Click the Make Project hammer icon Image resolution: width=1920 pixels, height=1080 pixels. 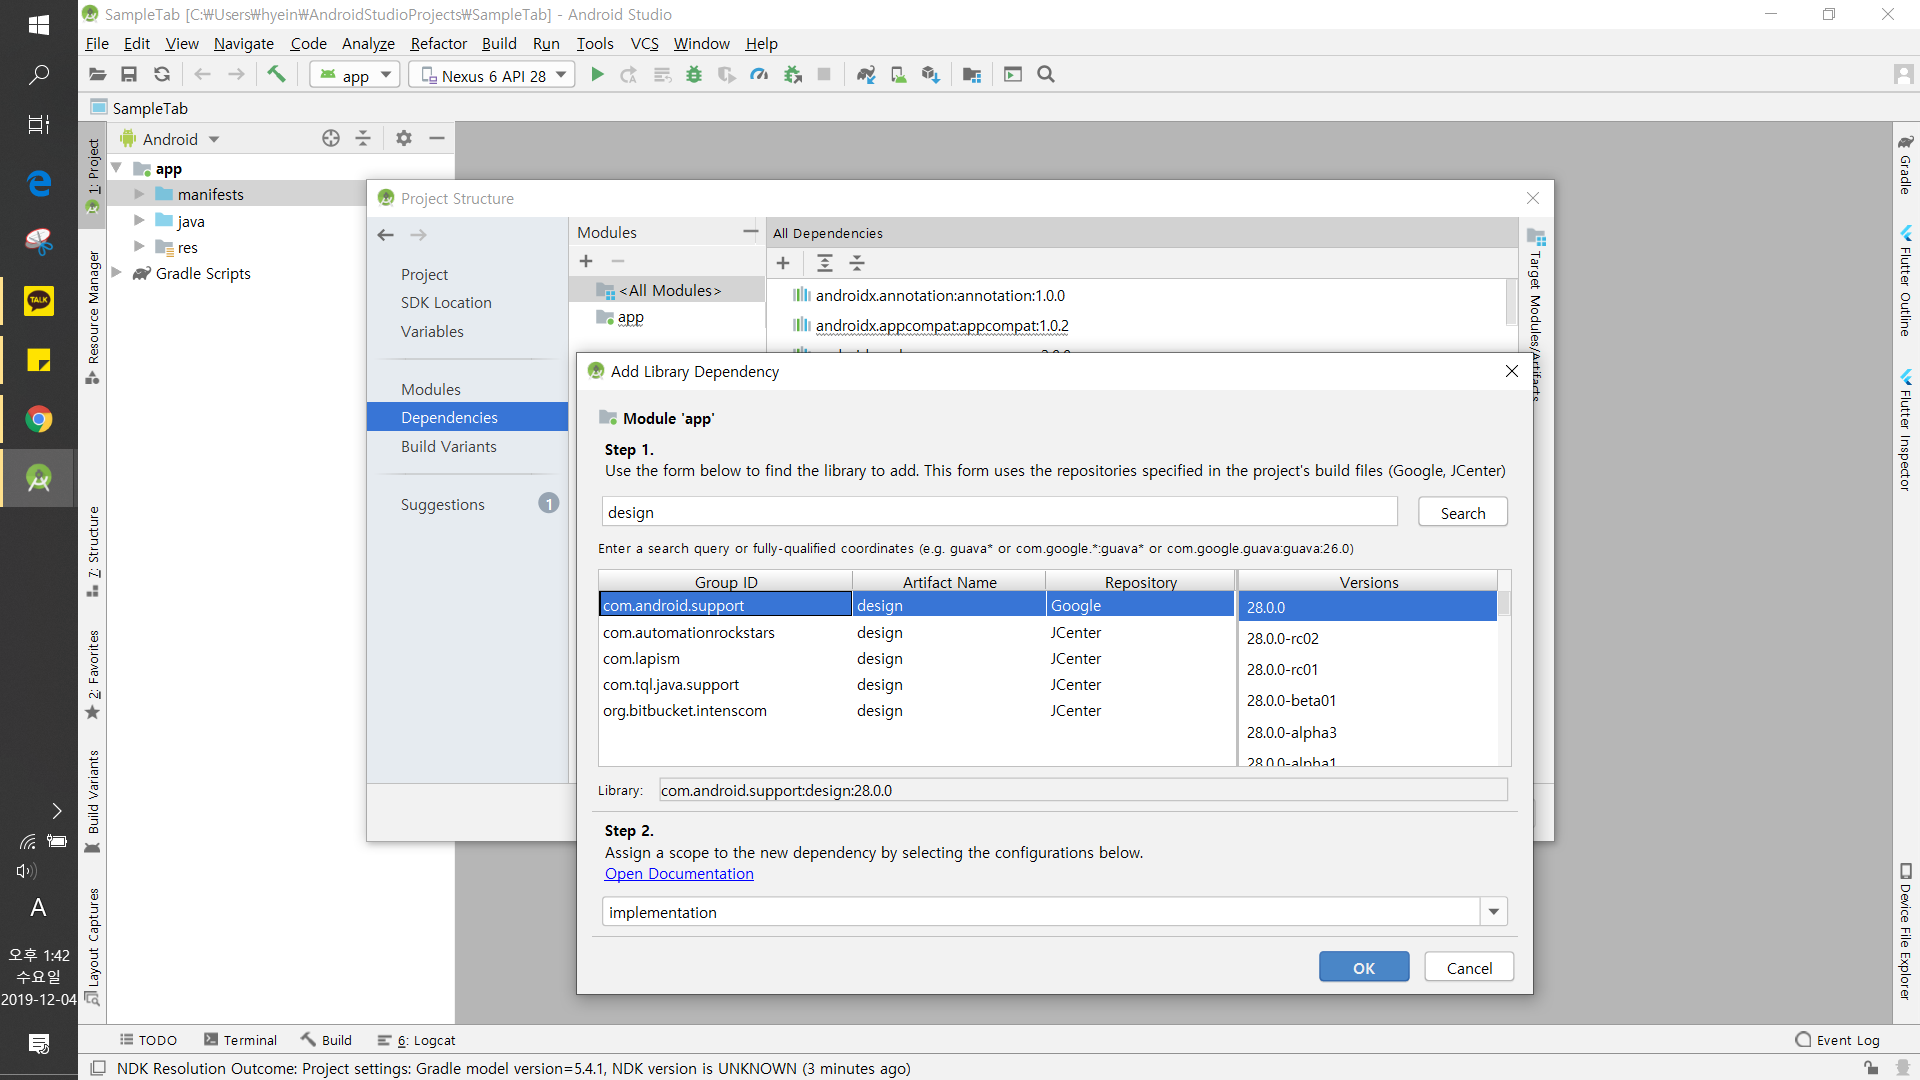[x=276, y=75]
